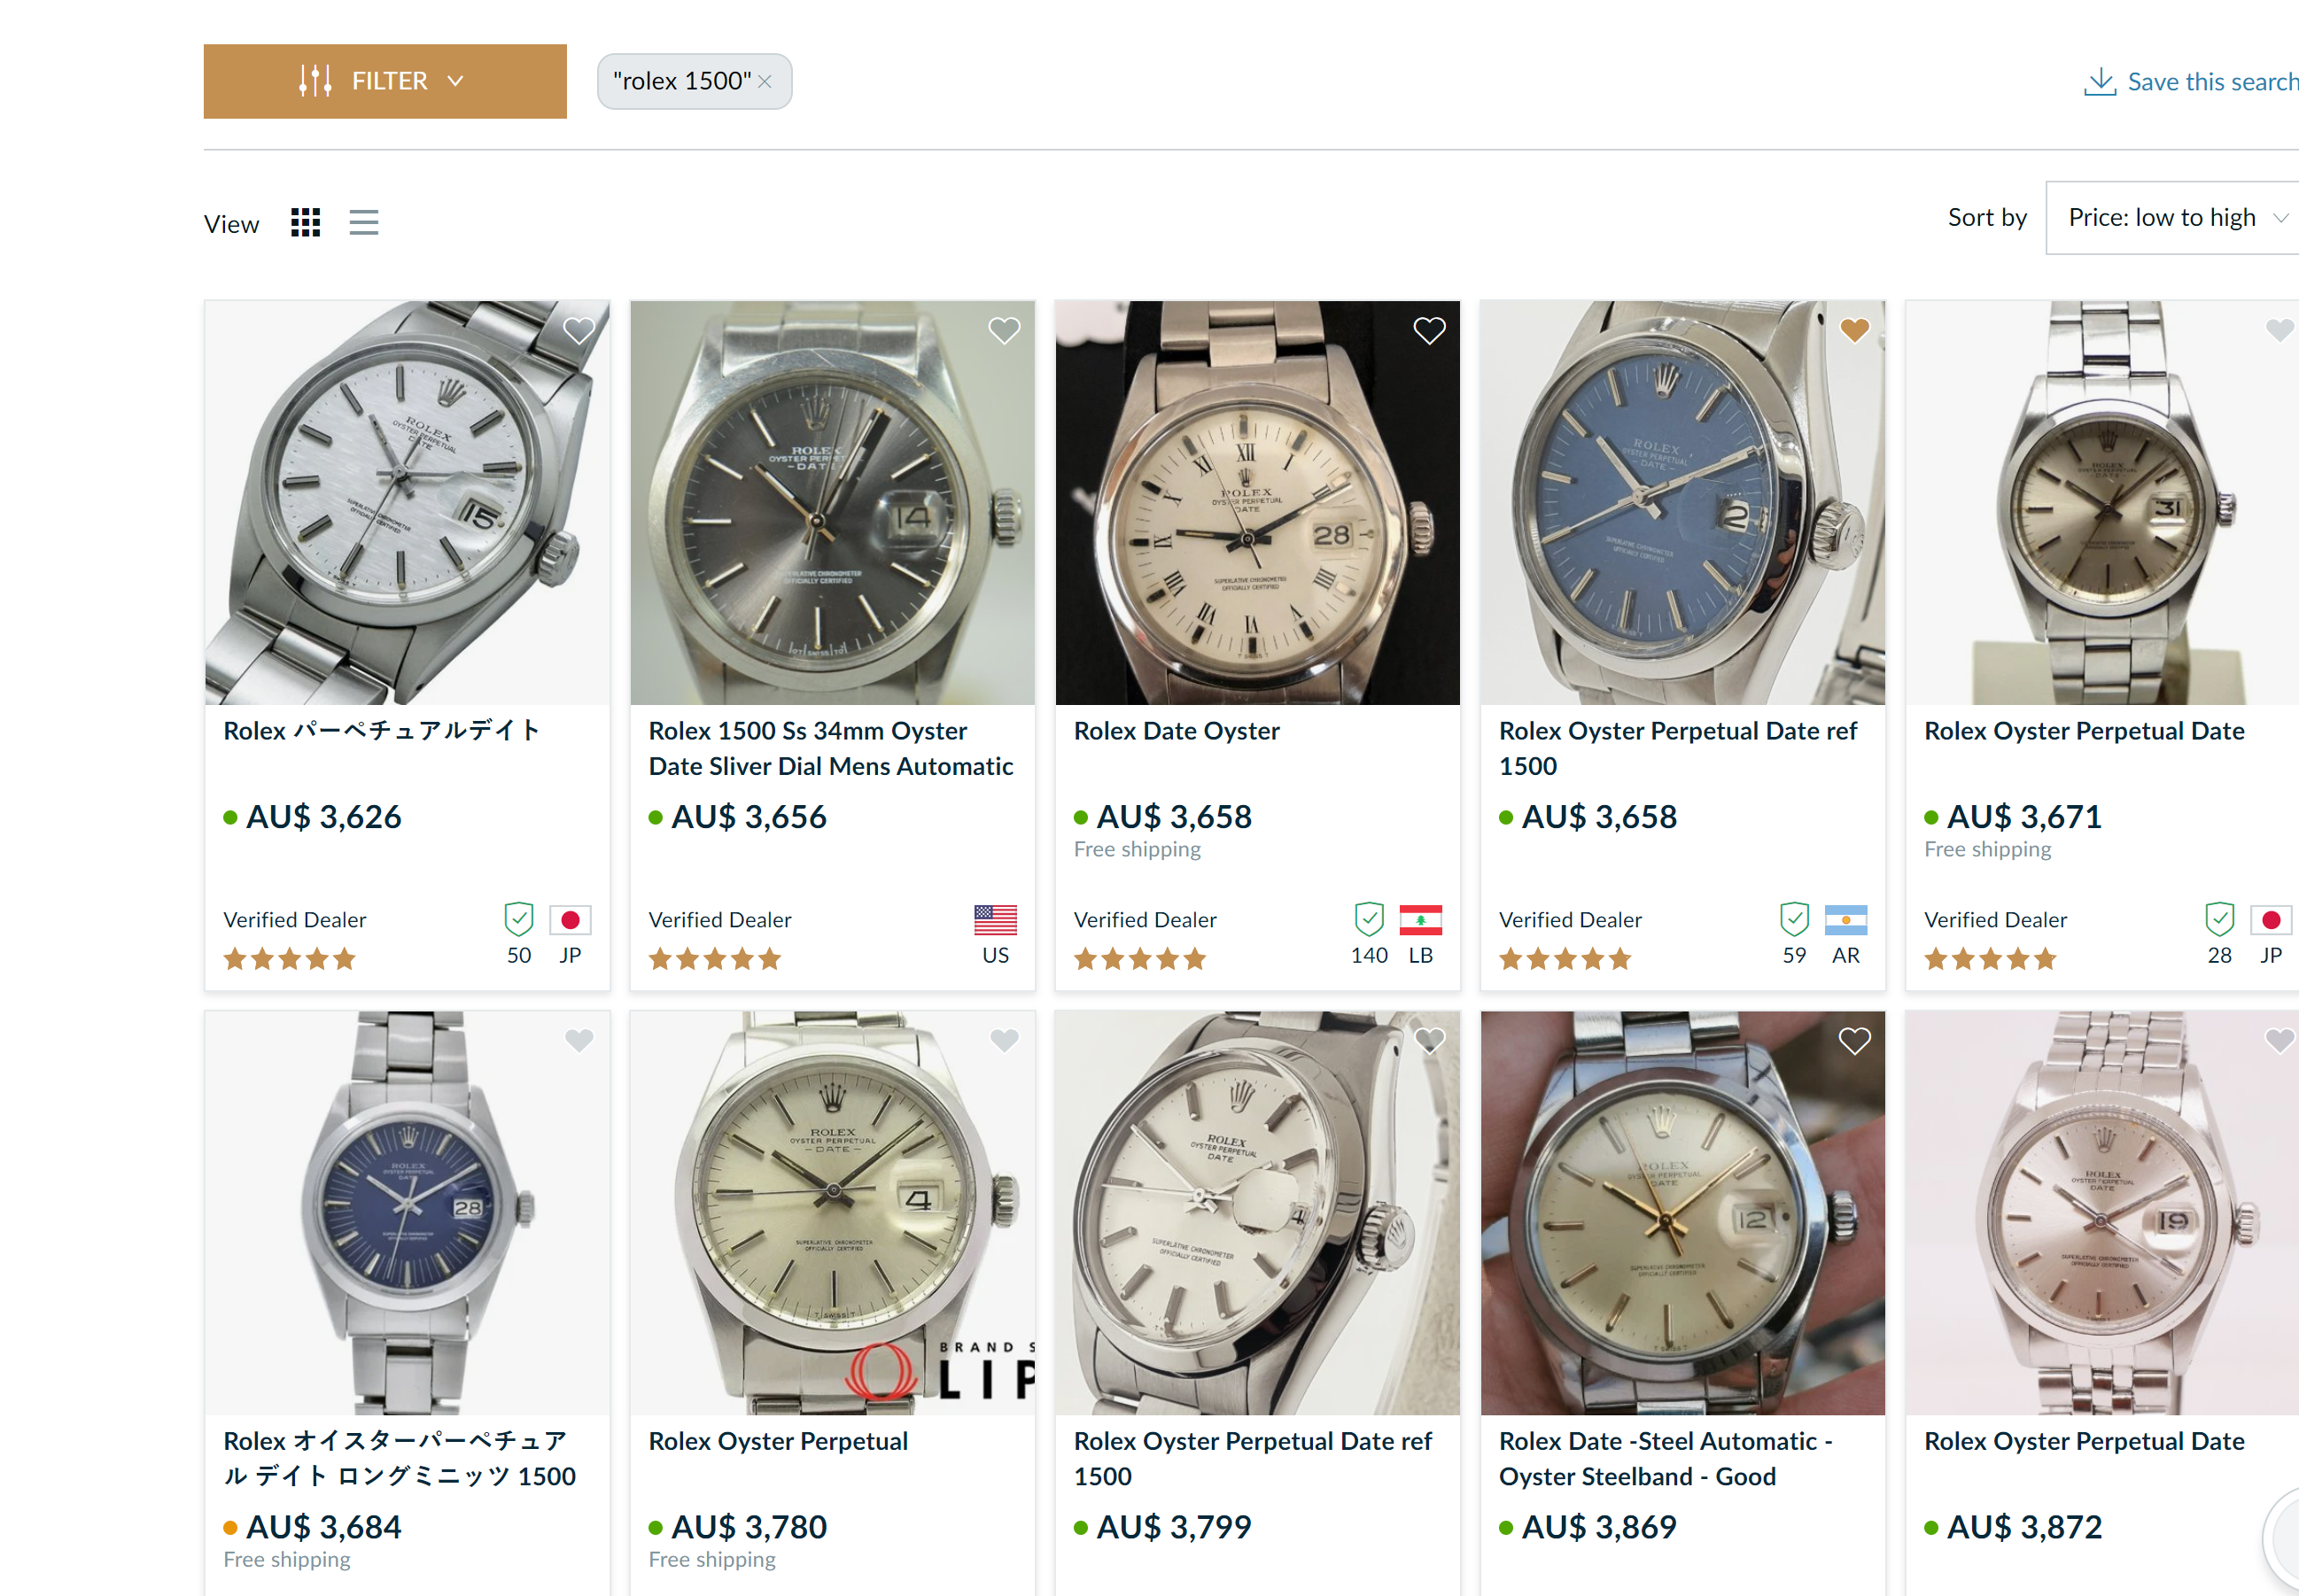Click Save this search link

(2212, 81)
